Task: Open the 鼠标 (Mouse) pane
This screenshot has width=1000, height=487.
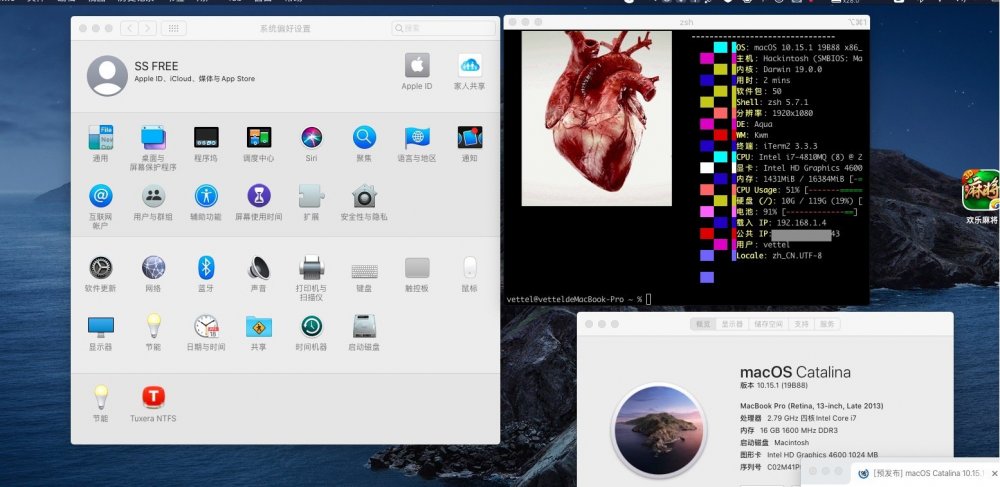Action: coord(469,268)
